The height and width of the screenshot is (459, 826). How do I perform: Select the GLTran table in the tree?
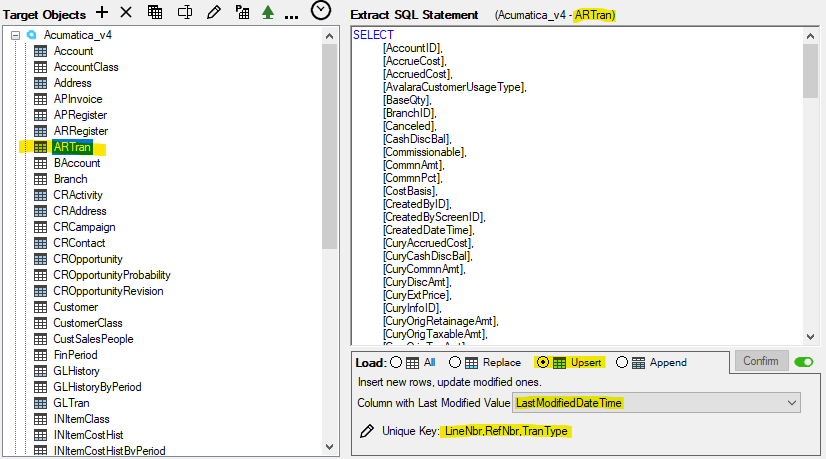click(x=72, y=403)
